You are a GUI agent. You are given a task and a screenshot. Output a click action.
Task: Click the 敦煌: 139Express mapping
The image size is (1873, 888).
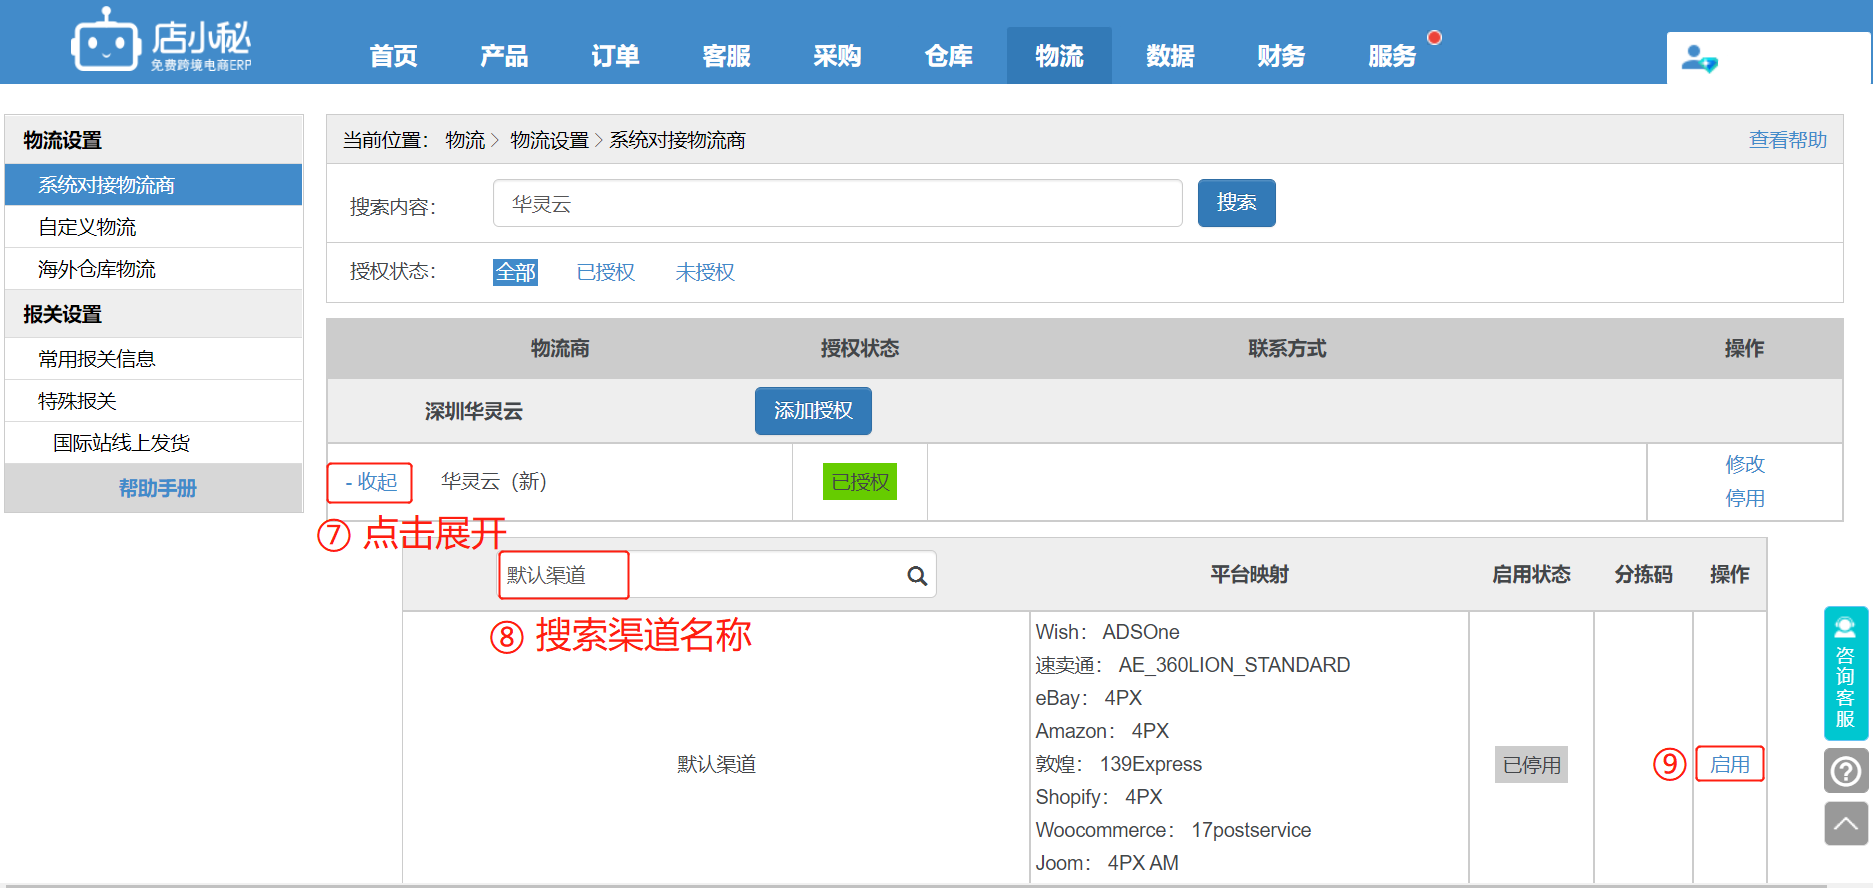click(1119, 764)
